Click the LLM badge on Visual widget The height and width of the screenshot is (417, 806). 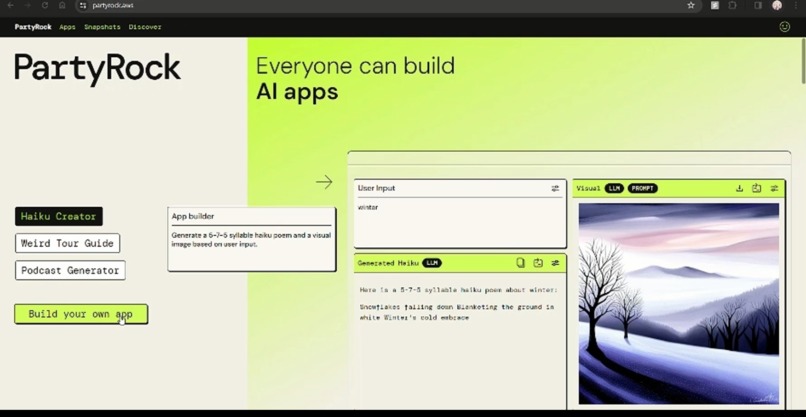614,188
